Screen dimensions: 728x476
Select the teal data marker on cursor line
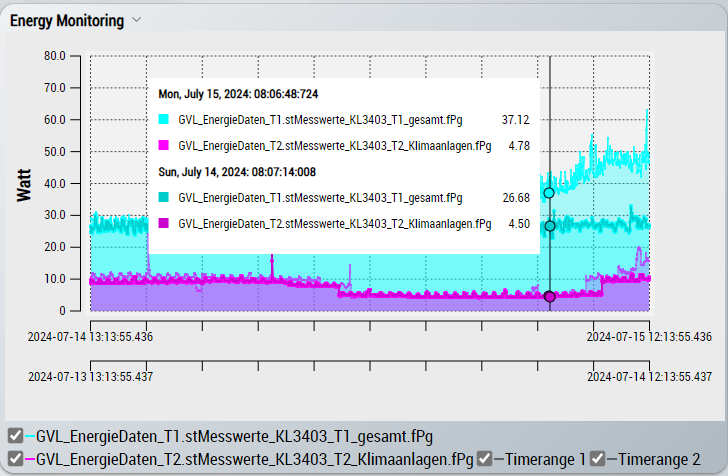[x=549, y=226]
